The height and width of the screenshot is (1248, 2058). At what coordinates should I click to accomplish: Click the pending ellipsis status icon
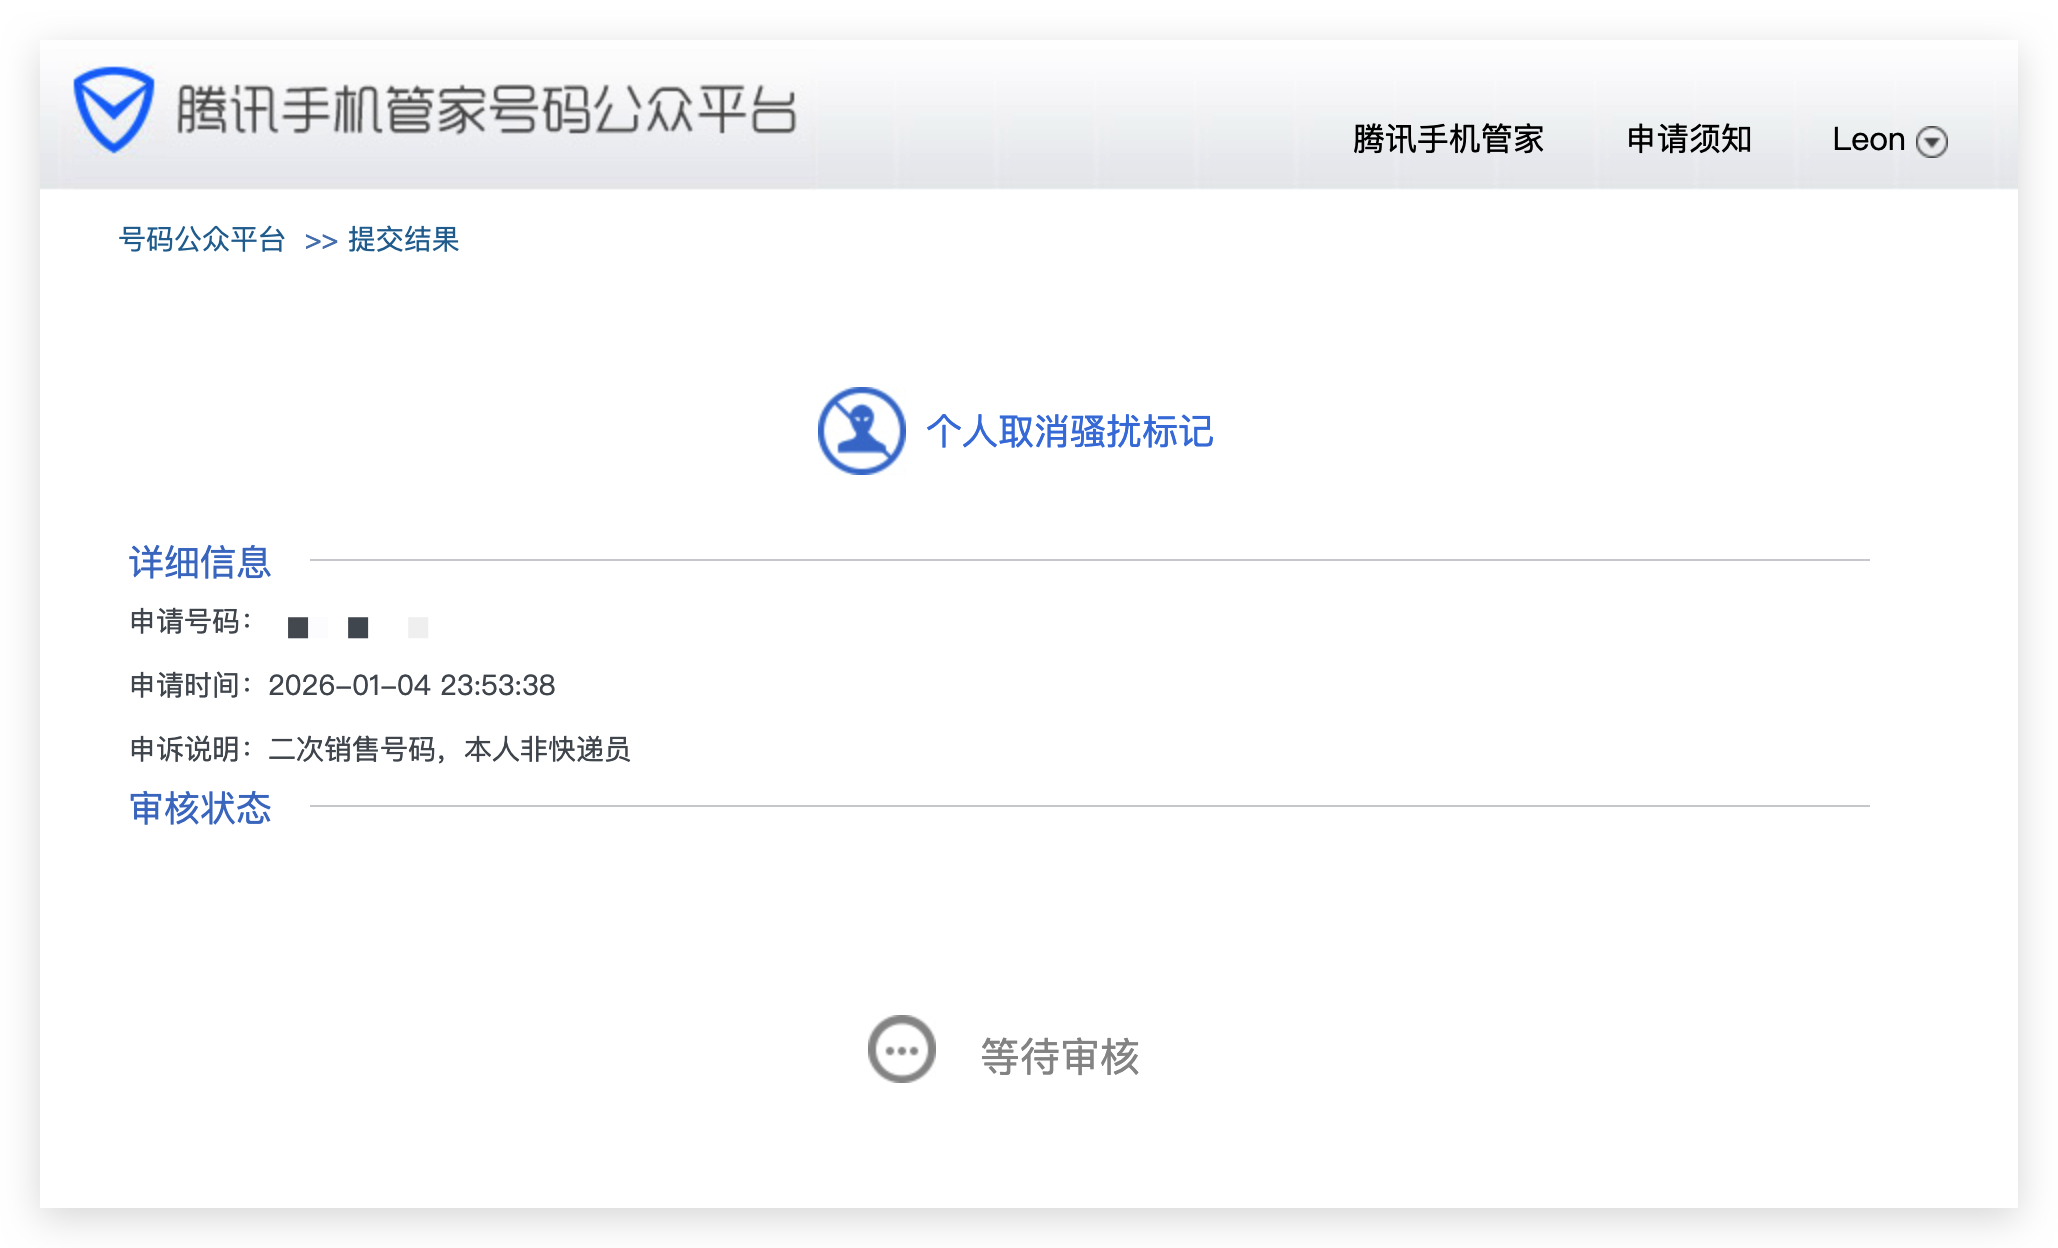coord(901,1050)
